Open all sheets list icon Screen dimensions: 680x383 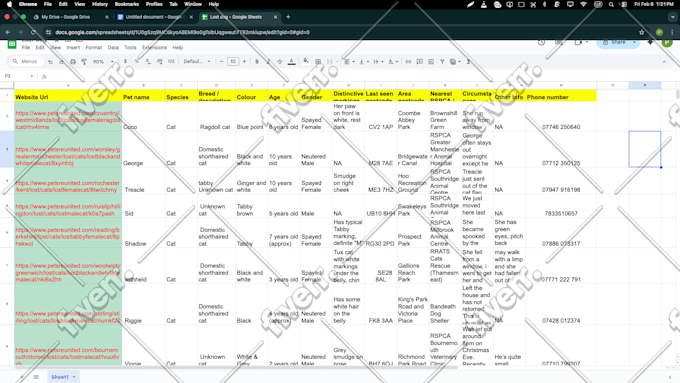[36, 377]
